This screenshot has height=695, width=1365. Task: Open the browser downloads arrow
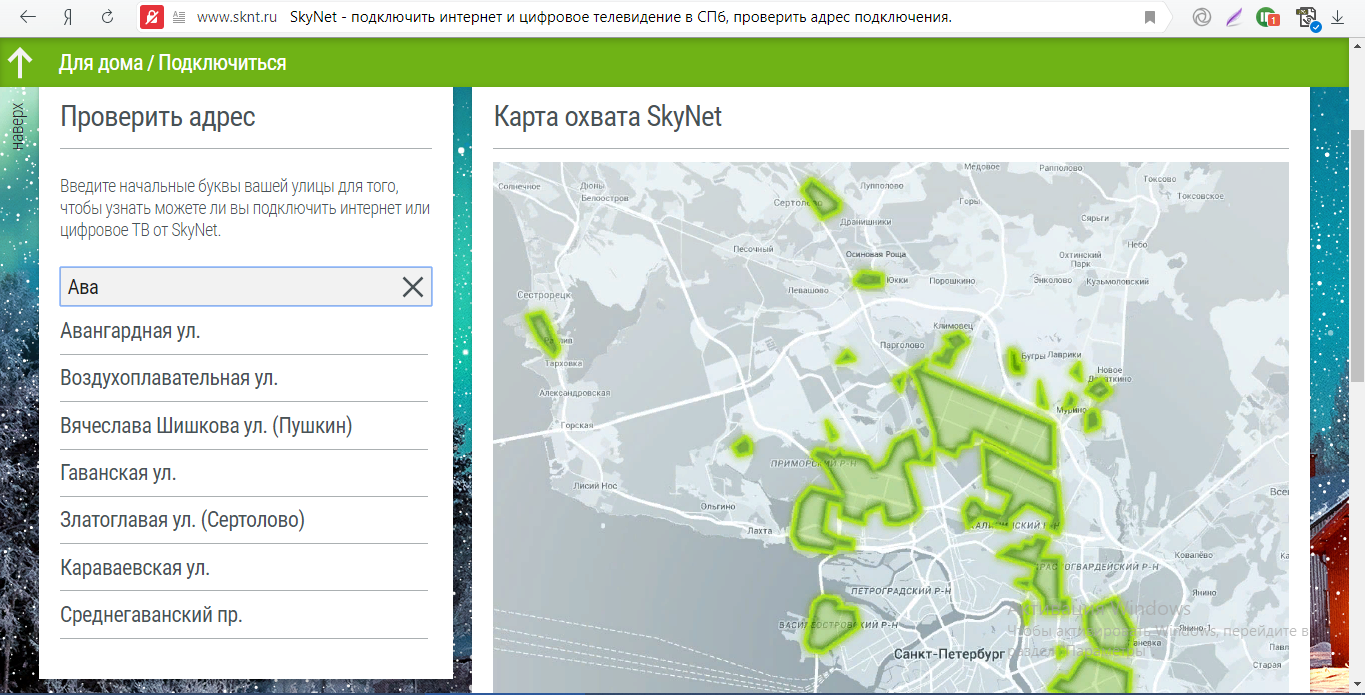click(x=1337, y=17)
